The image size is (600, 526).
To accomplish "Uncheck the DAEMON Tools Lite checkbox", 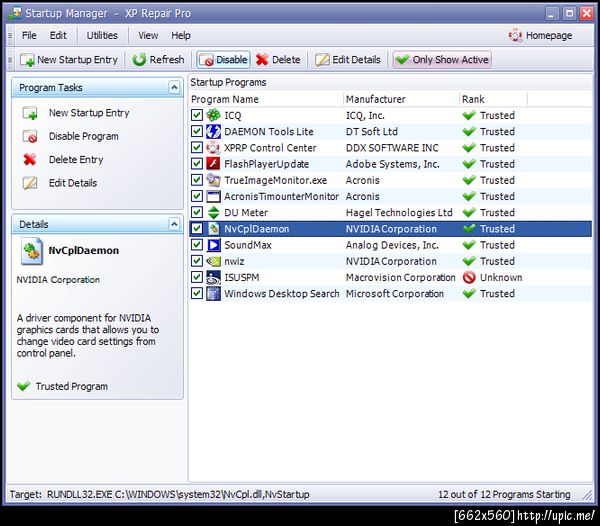I will click(197, 132).
